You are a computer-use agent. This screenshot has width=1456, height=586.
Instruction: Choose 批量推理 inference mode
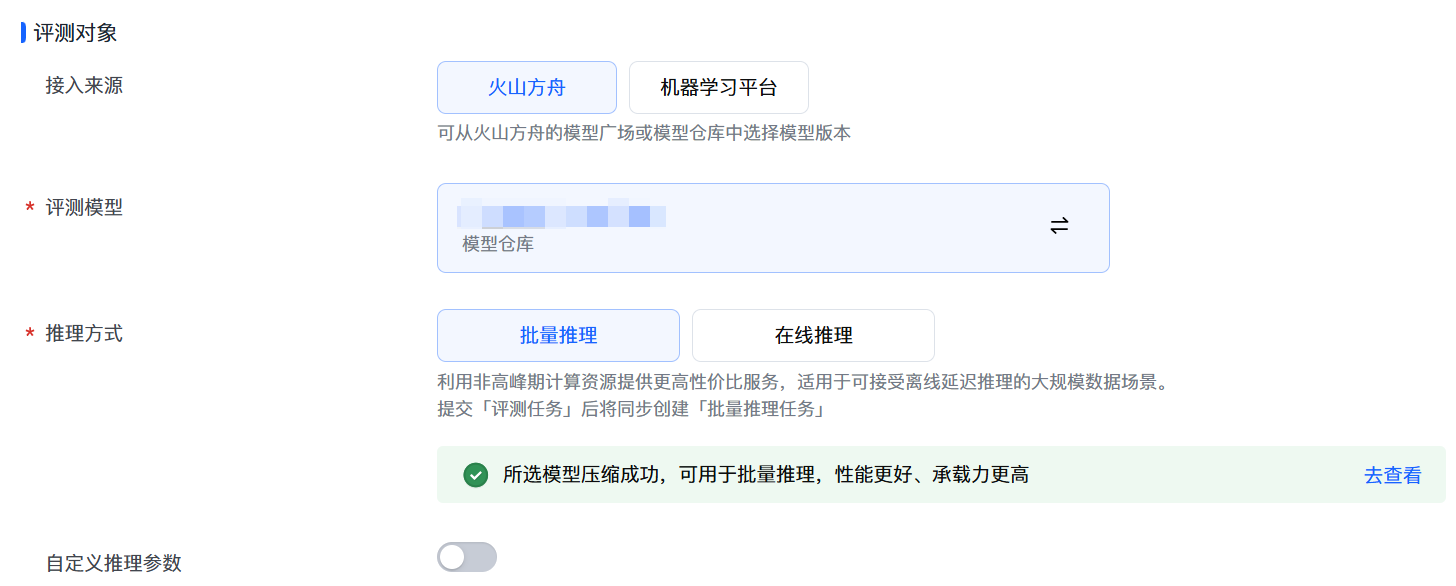pos(558,335)
